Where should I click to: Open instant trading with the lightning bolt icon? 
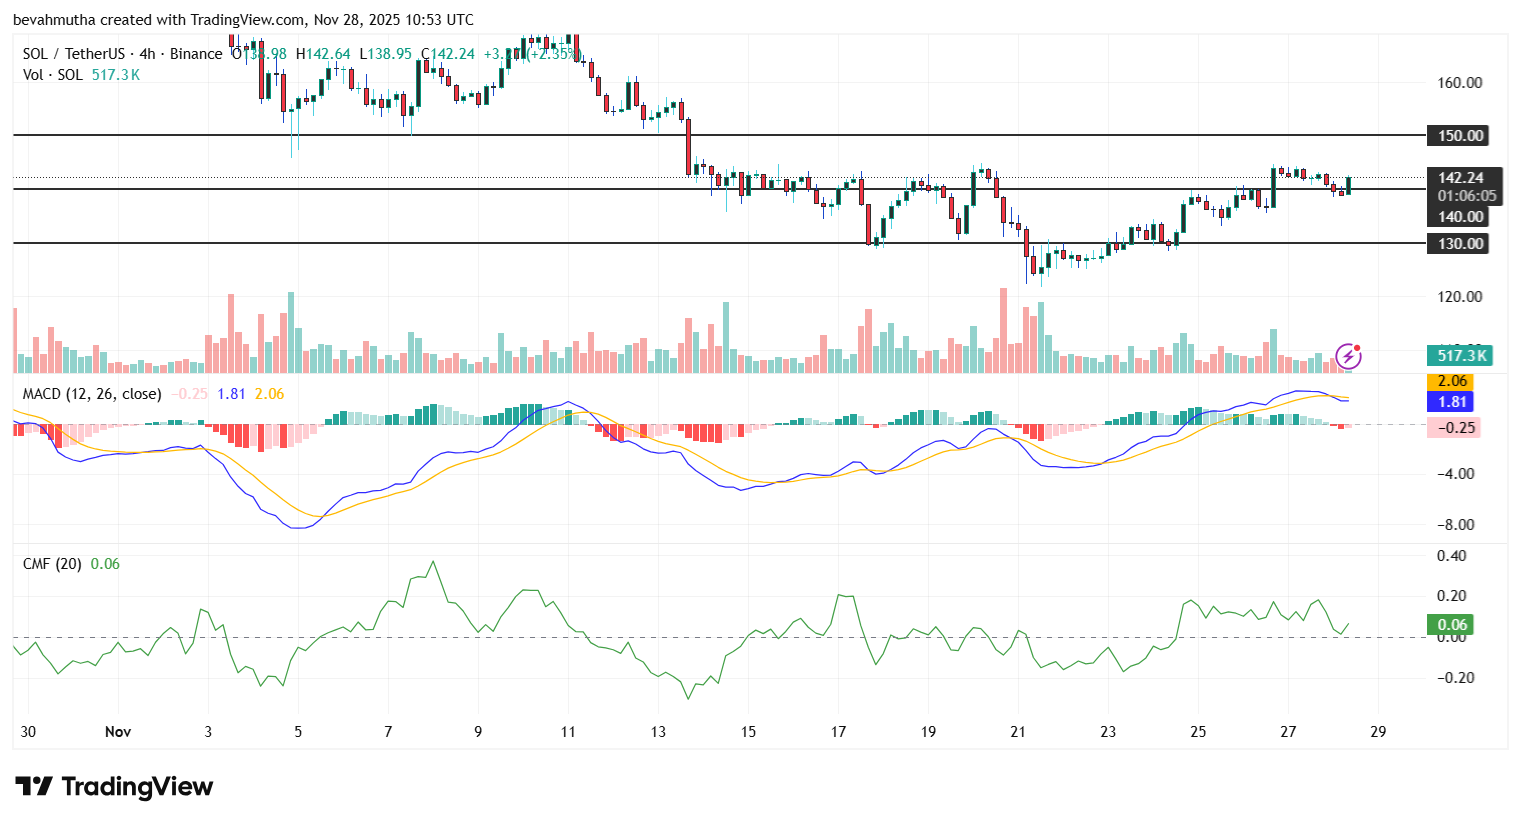[x=1347, y=355]
